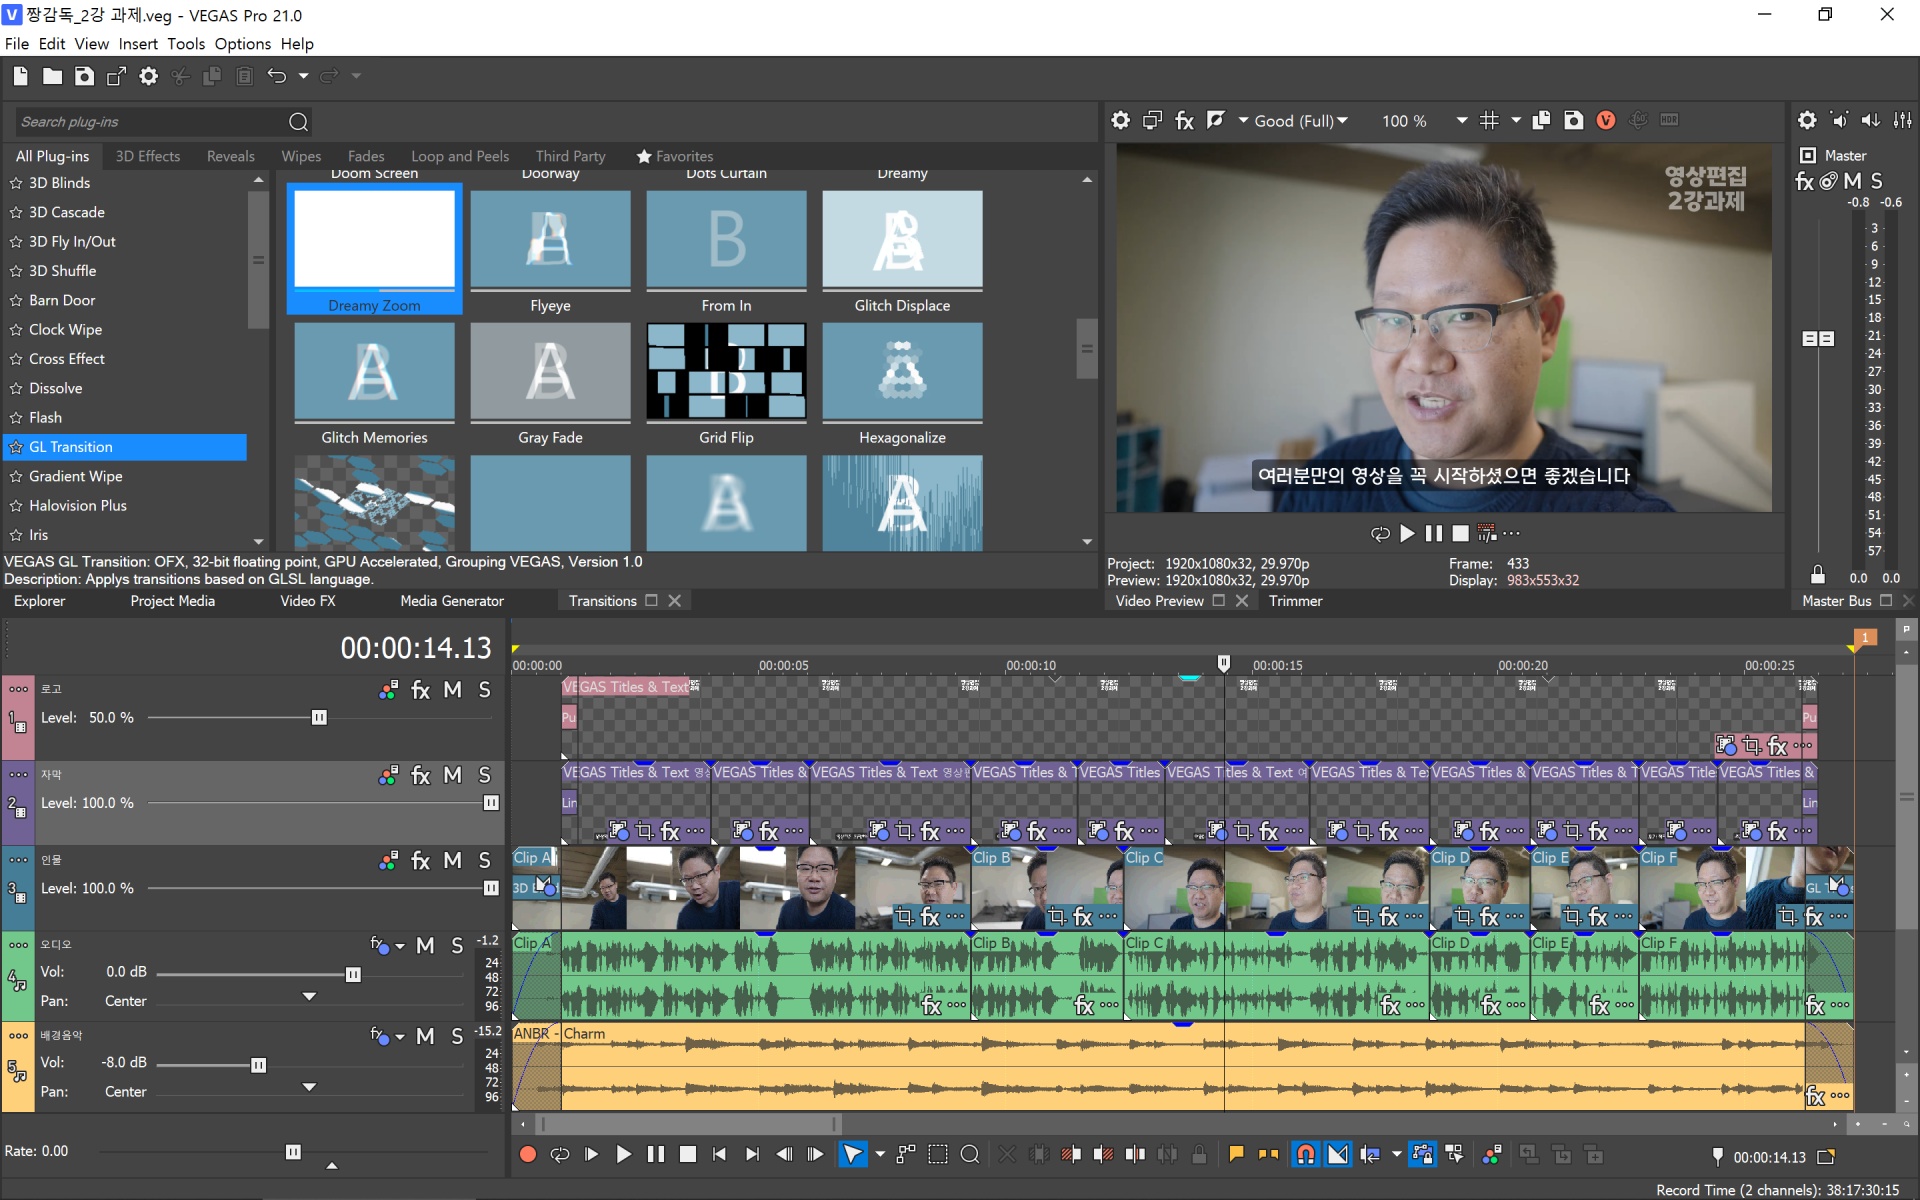Open the Insert menu
This screenshot has width=1920, height=1200.
click(x=137, y=44)
